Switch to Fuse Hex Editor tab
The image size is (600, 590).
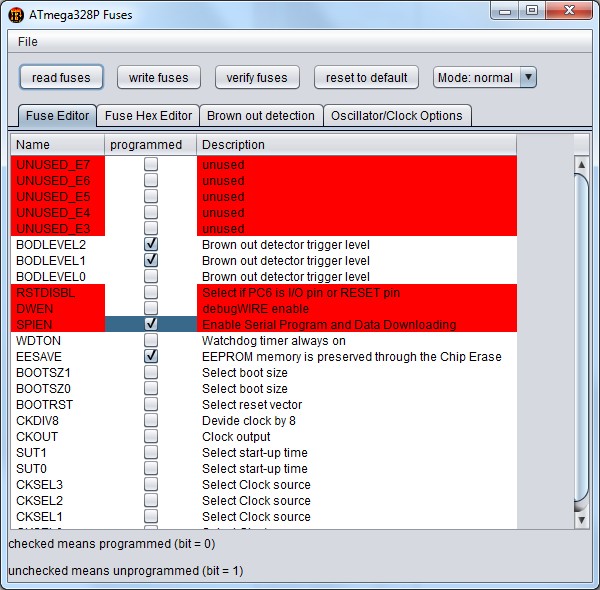click(x=148, y=116)
